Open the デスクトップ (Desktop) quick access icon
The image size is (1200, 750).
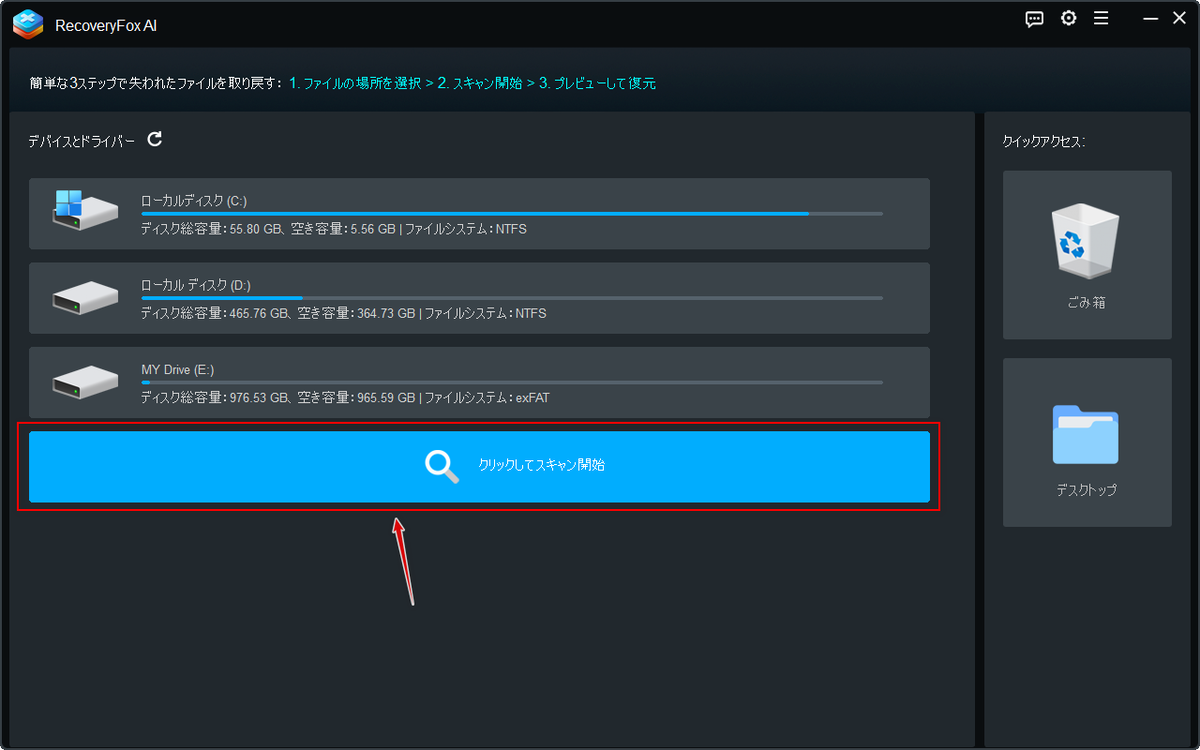[1087, 433]
